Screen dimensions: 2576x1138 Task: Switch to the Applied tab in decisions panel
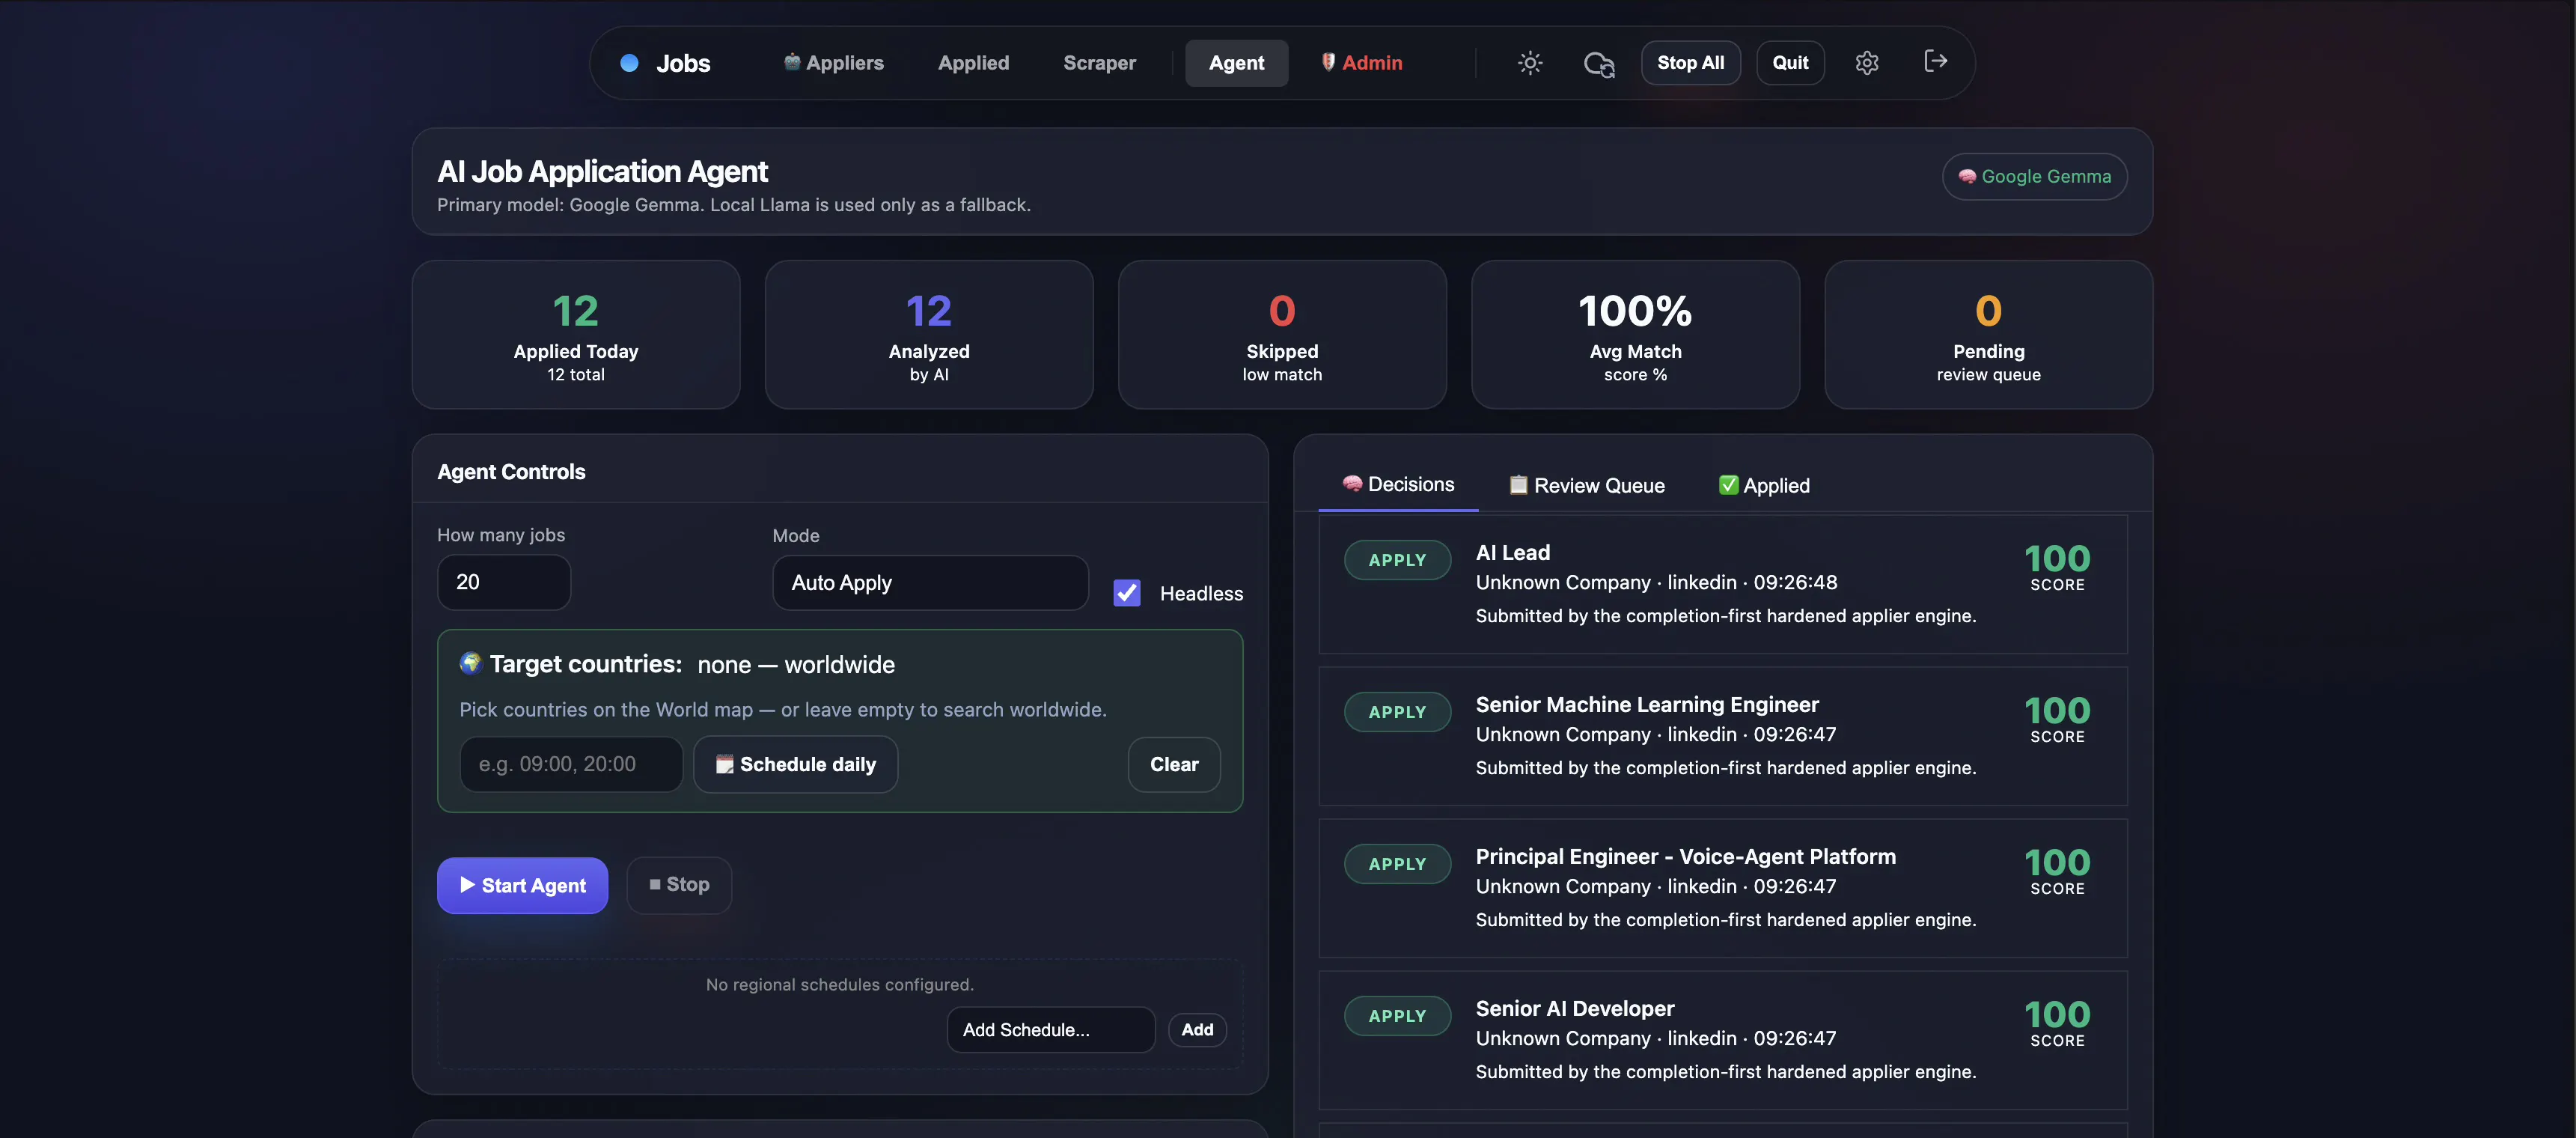tap(1764, 486)
